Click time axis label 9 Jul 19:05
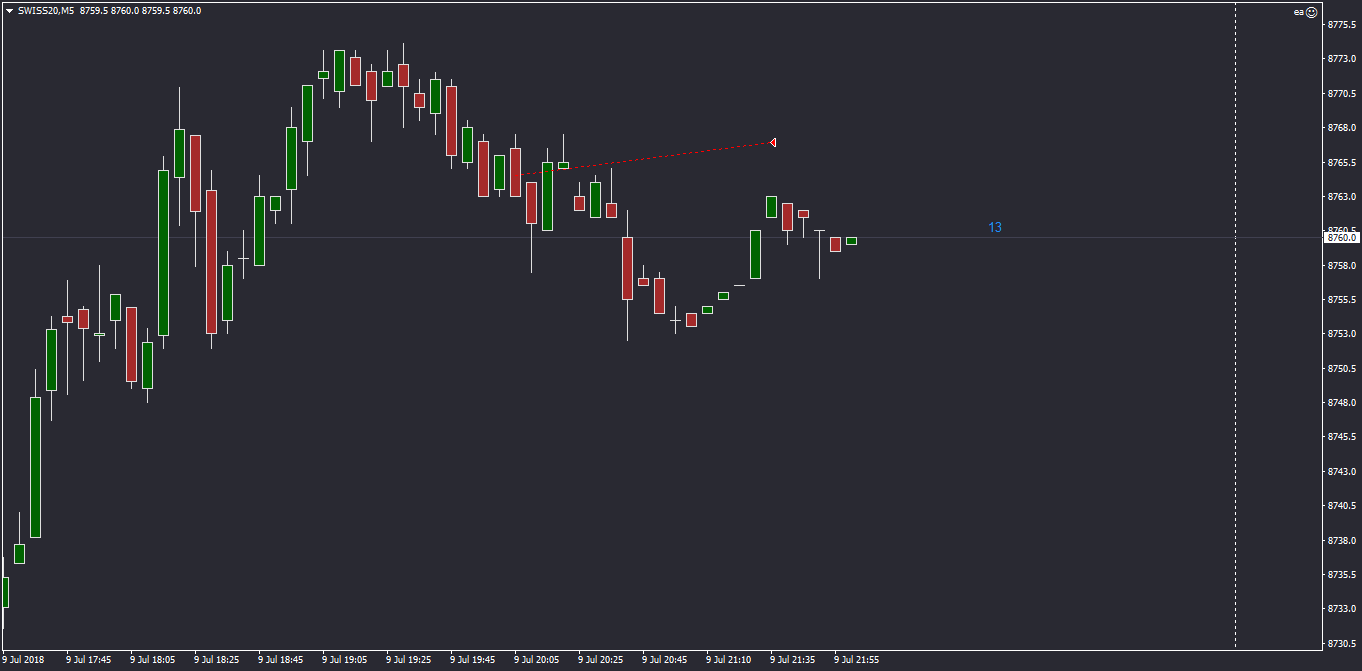The width and height of the screenshot is (1362, 671). tap(345, 660)
